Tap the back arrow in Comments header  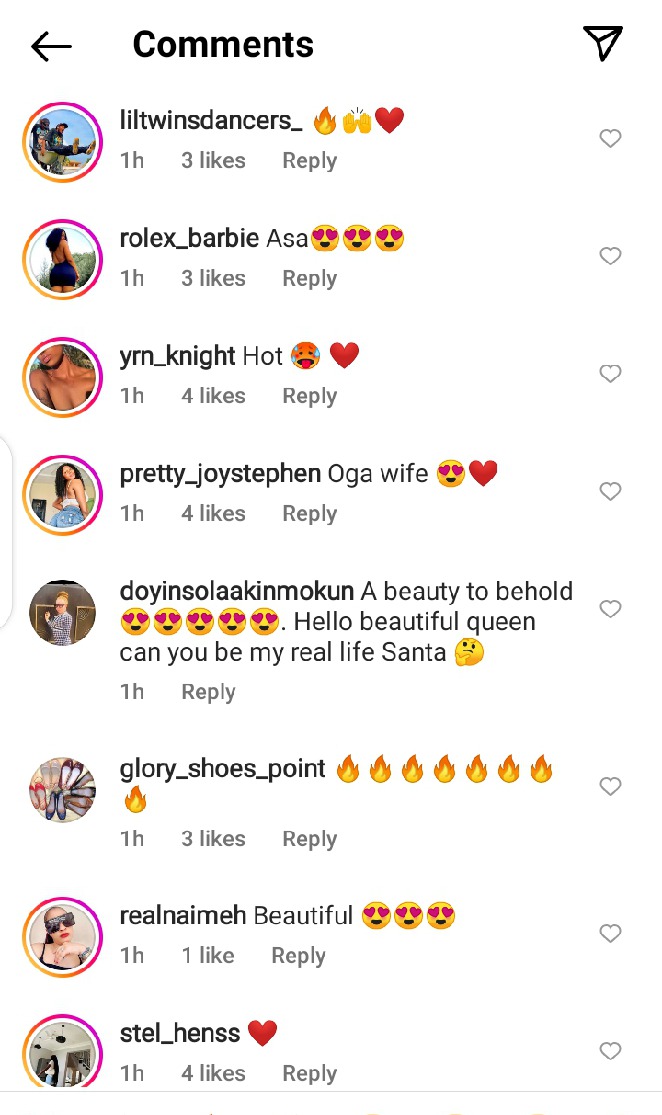[x=51, y=46]
